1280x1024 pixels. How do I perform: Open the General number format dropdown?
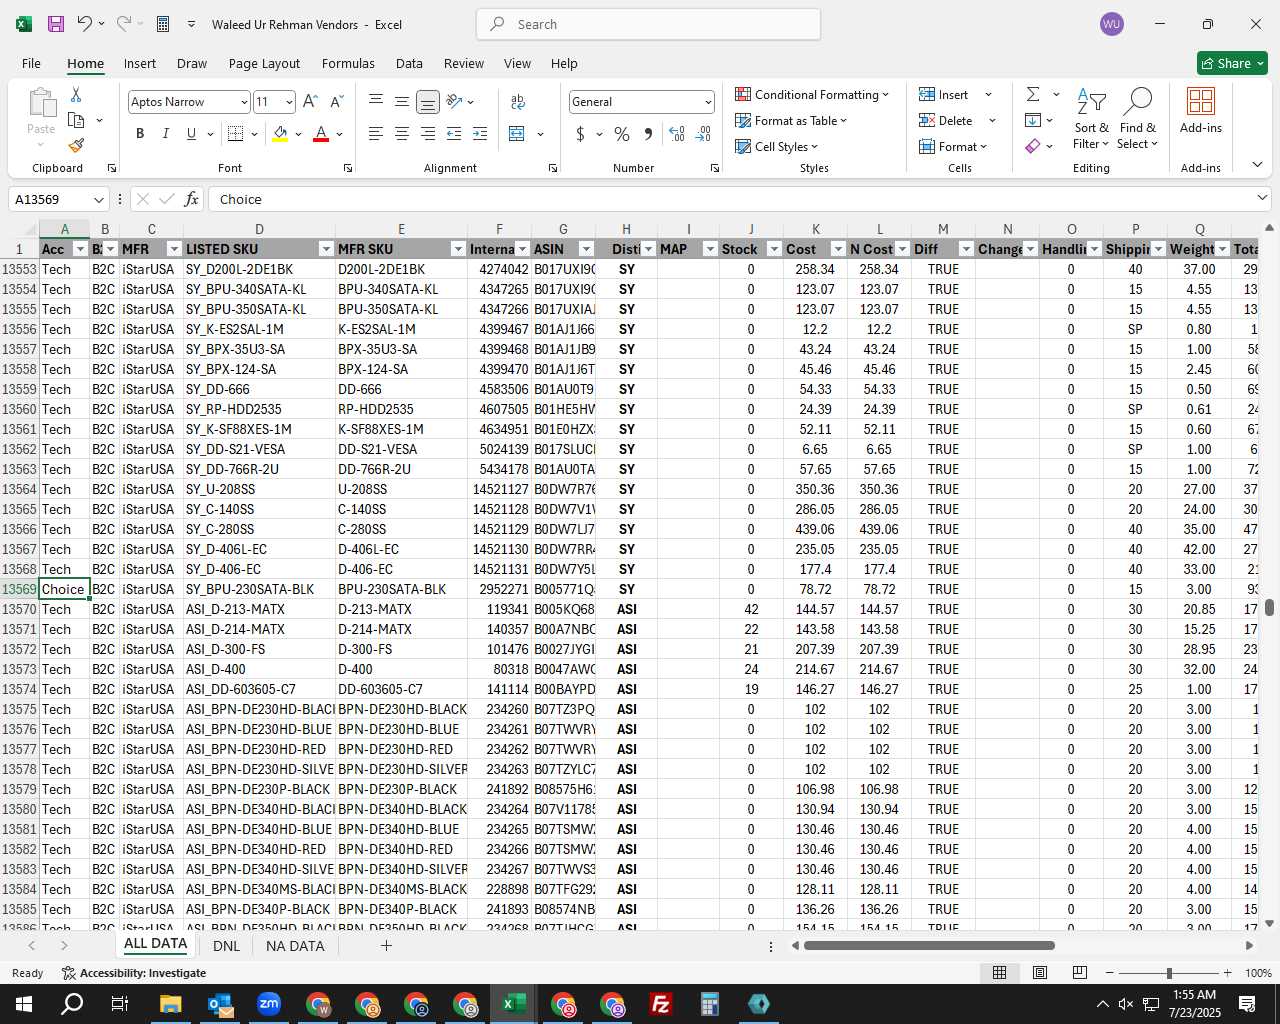pyautogui.click(x=708, y=102)
